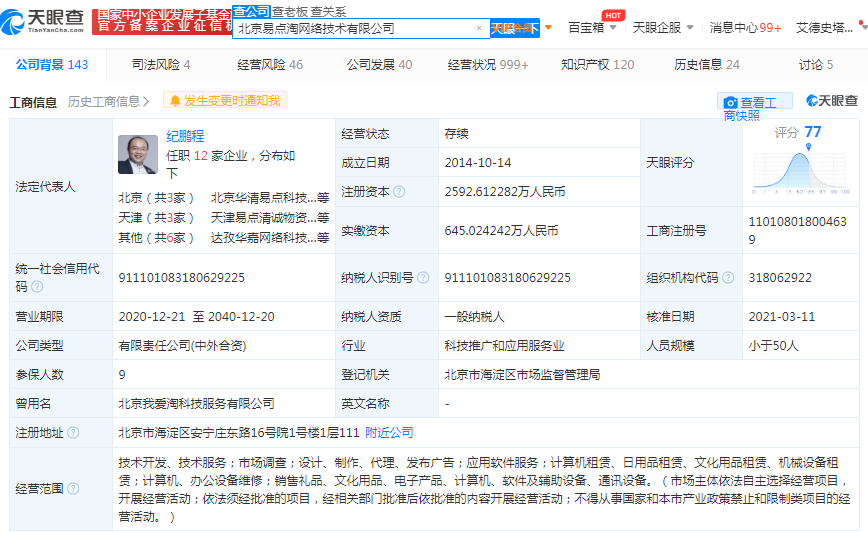Click the 天眼一下 search button

coord(515,28)
